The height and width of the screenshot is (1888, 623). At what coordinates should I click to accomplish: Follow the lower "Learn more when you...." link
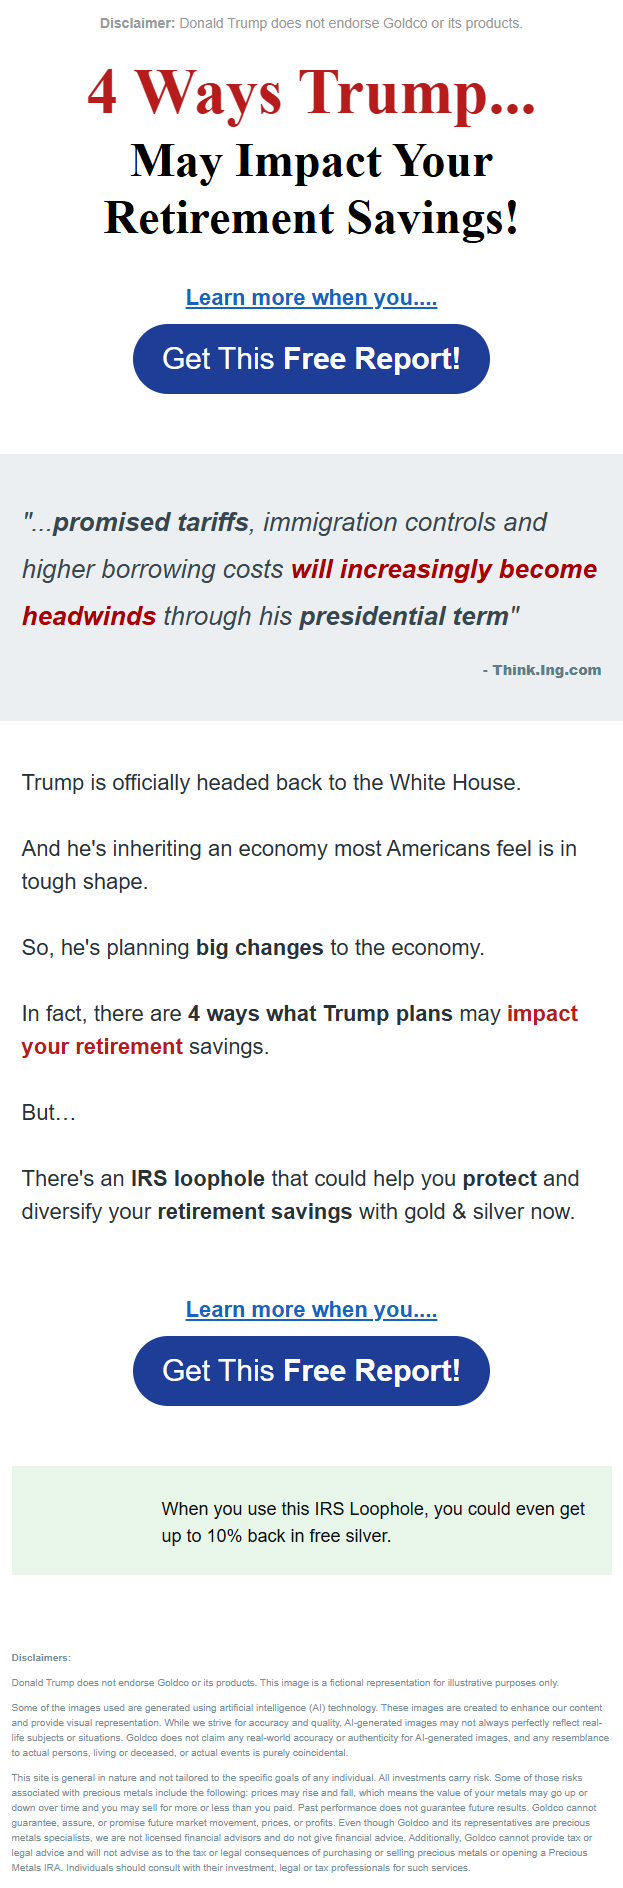[311, 1310]
